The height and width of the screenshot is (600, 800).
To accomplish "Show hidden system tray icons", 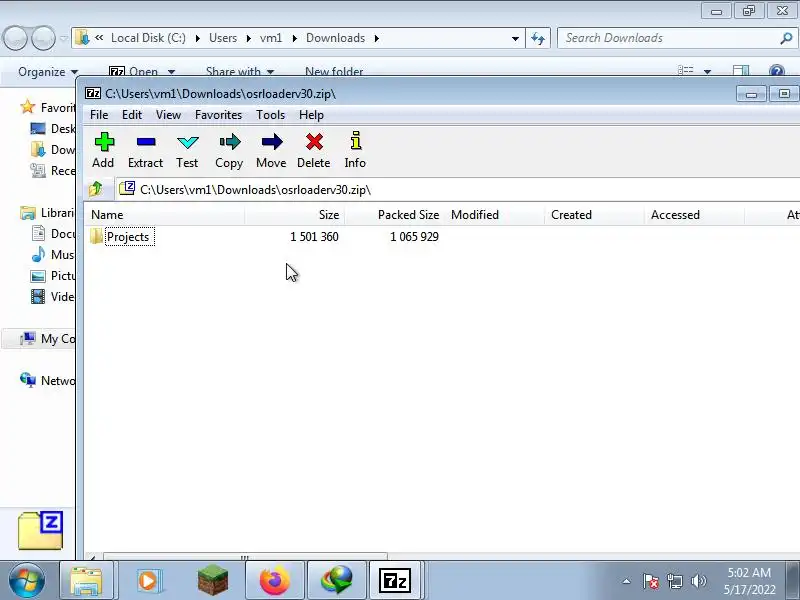I will 627,581.
